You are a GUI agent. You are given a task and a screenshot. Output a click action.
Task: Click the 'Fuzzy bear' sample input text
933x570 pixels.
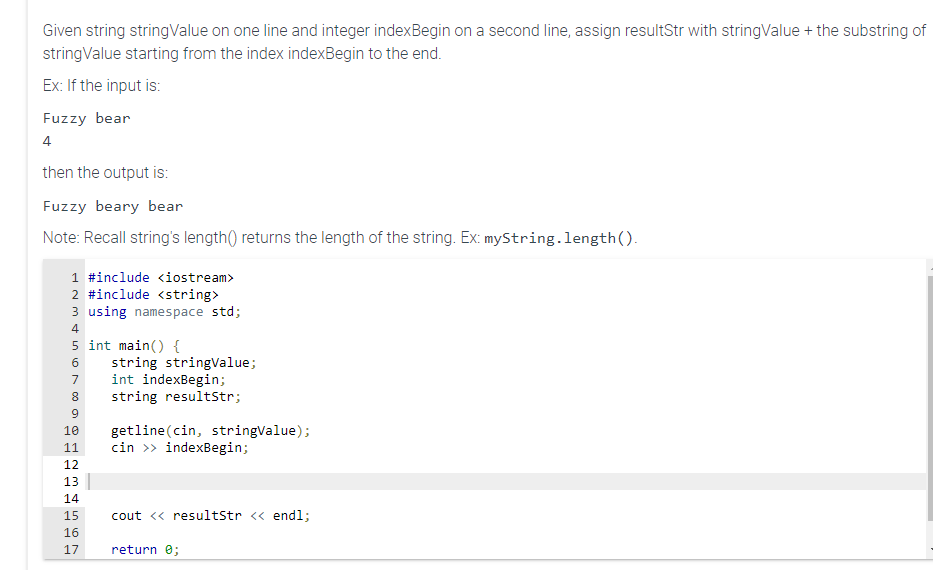click(x=86, y=118)
